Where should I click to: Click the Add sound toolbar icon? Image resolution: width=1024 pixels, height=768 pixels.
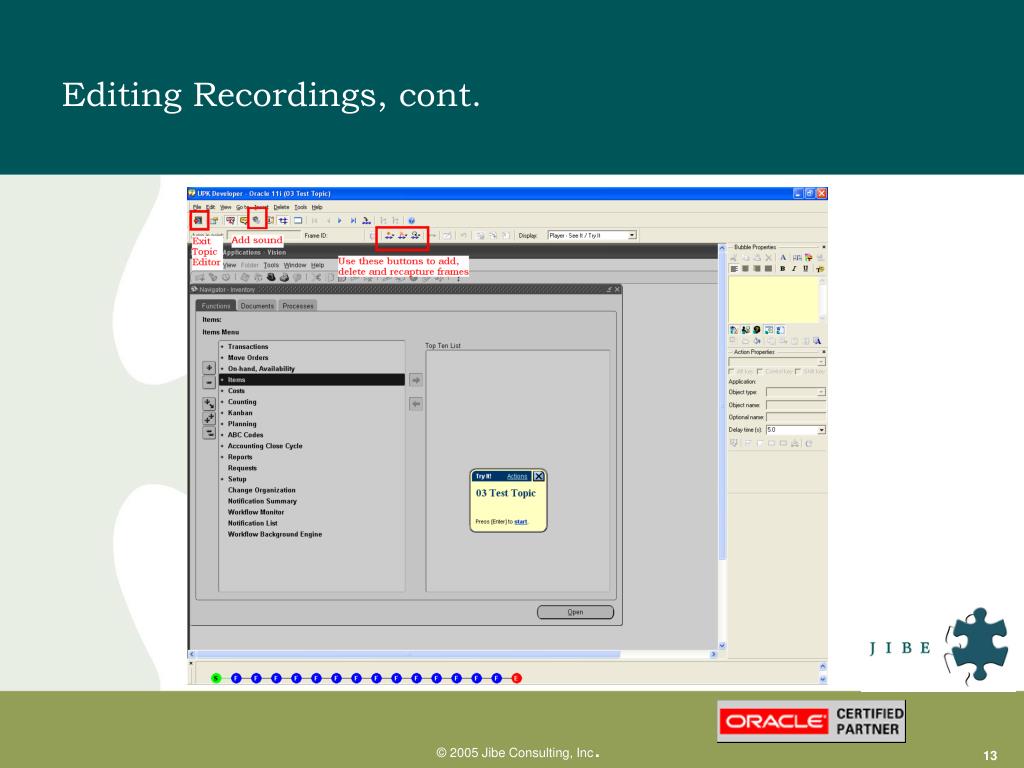(x=257, y=221)
